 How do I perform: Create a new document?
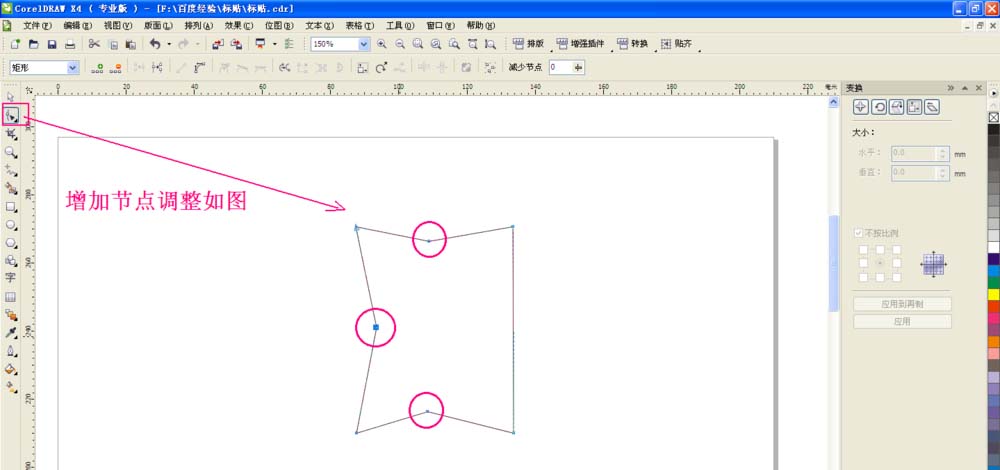15,44
